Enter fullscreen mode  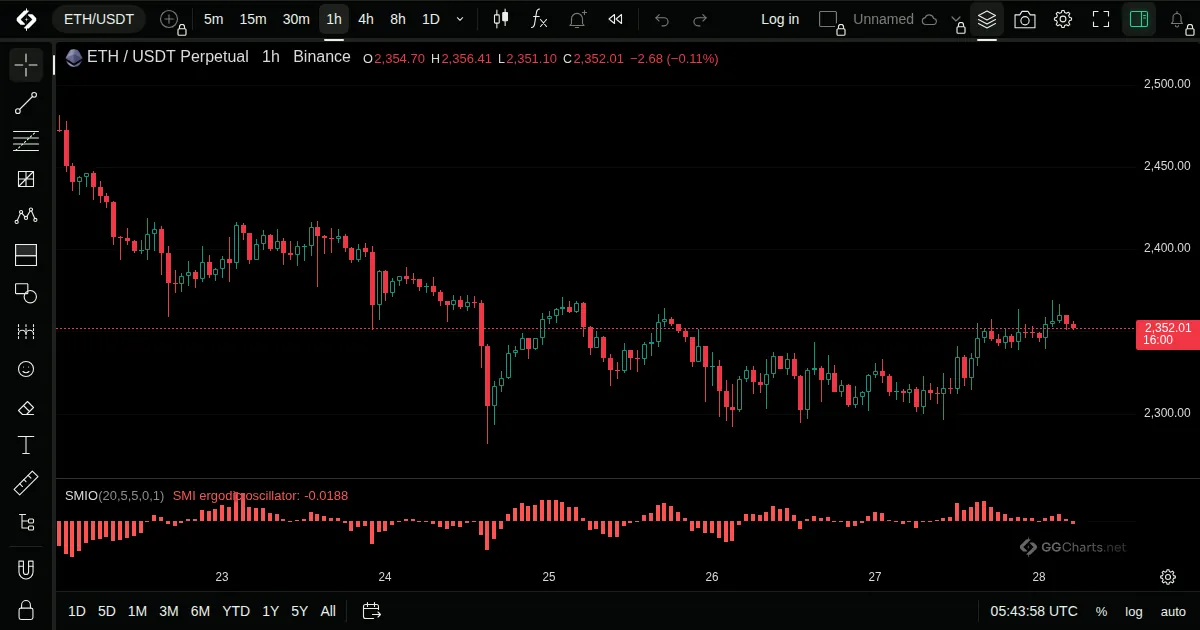point(1101,19)
